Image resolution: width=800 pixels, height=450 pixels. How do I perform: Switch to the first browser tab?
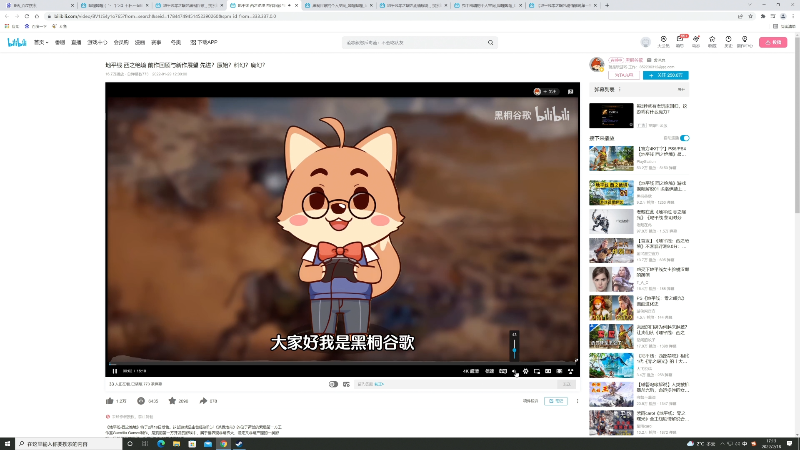click(39, 5)
